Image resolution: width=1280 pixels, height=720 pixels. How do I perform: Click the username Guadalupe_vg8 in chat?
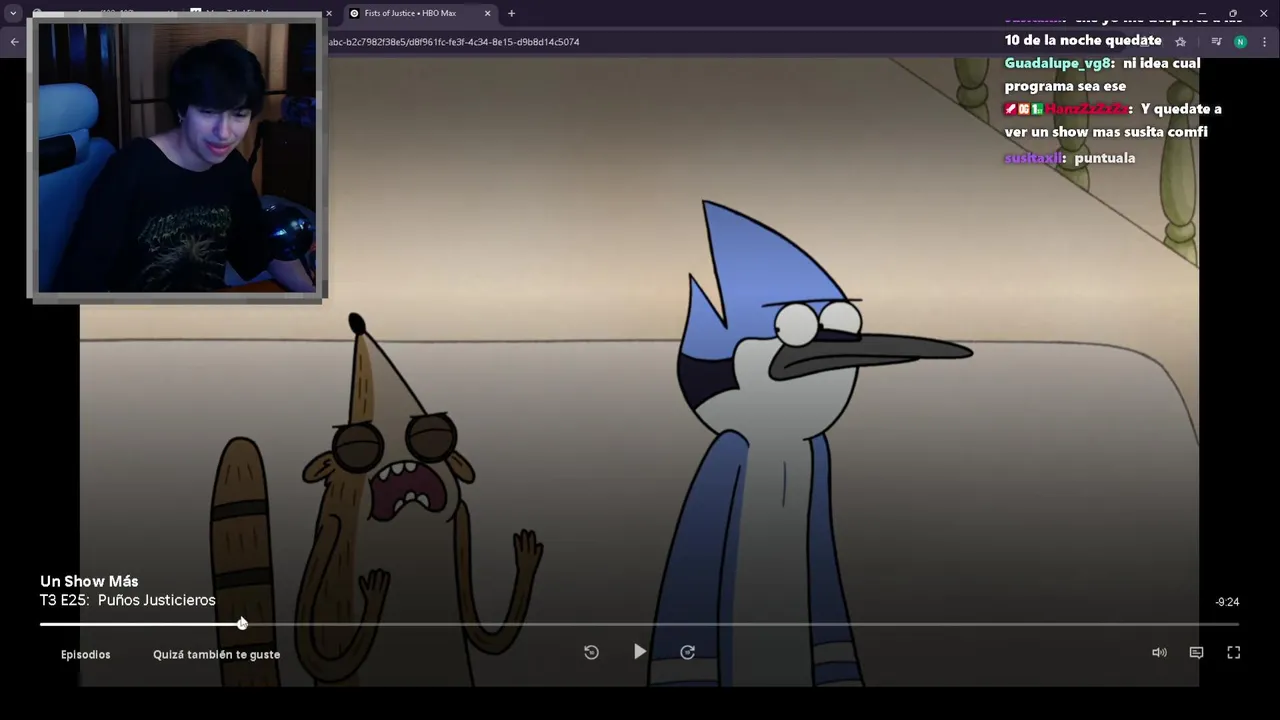click(1056, 63)
